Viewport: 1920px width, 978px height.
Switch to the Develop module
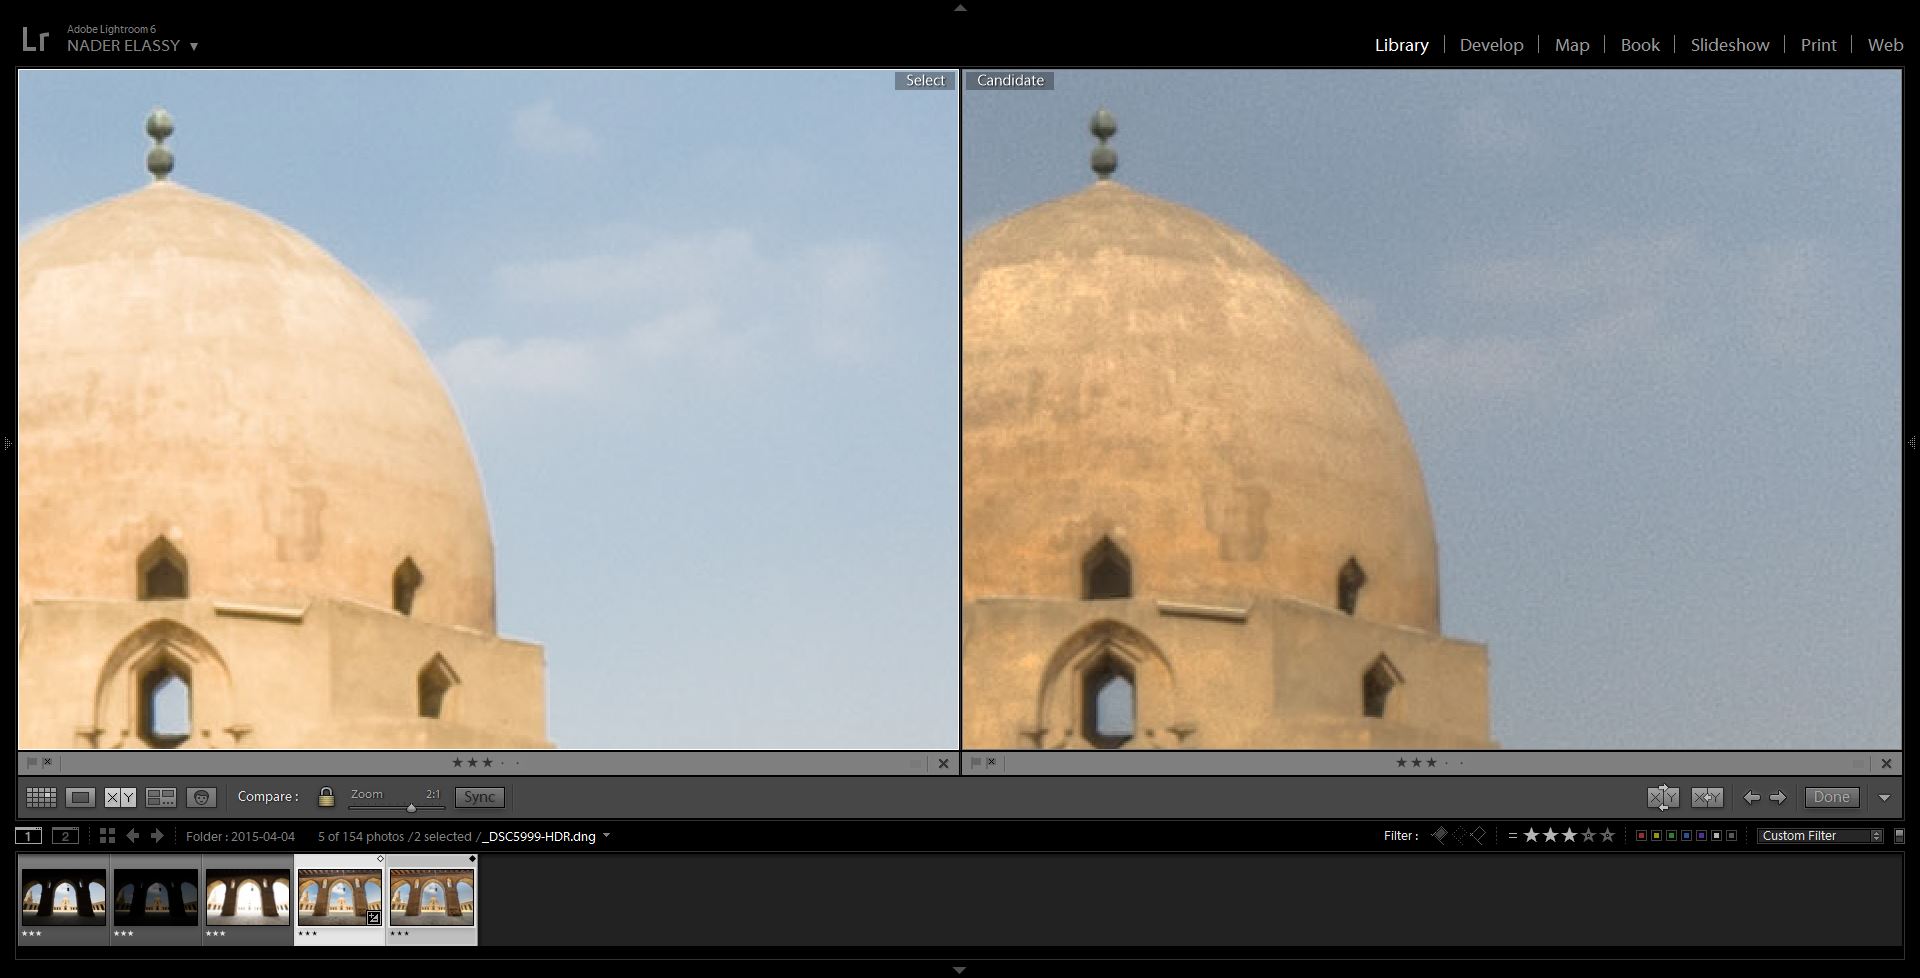(x=1491, y=45)
